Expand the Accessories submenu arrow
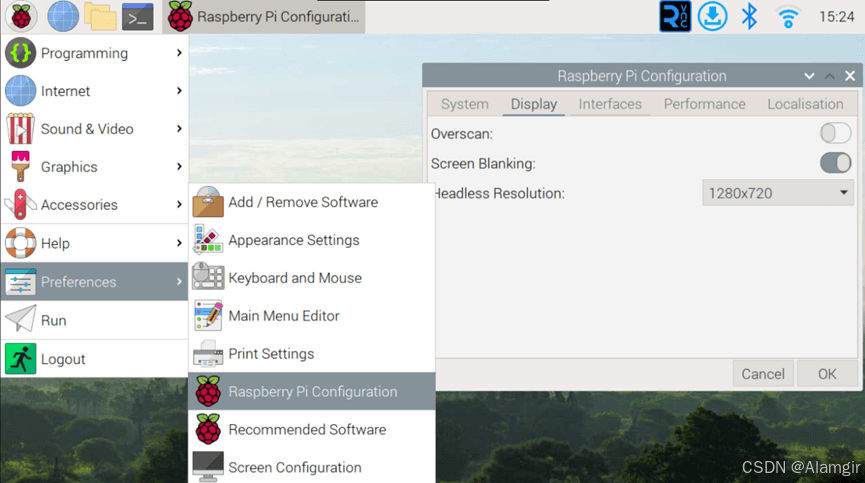The image size is (865, 483). click(179, 205)
